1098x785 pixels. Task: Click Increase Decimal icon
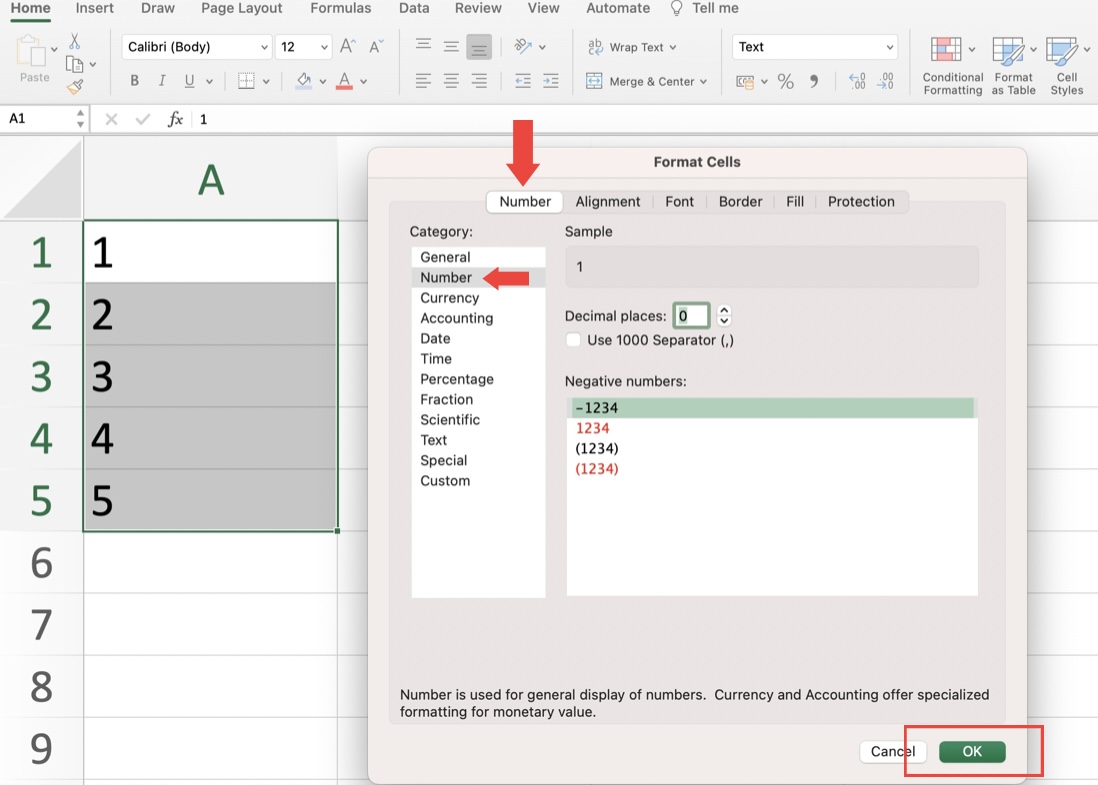click(x=857, y=81)
